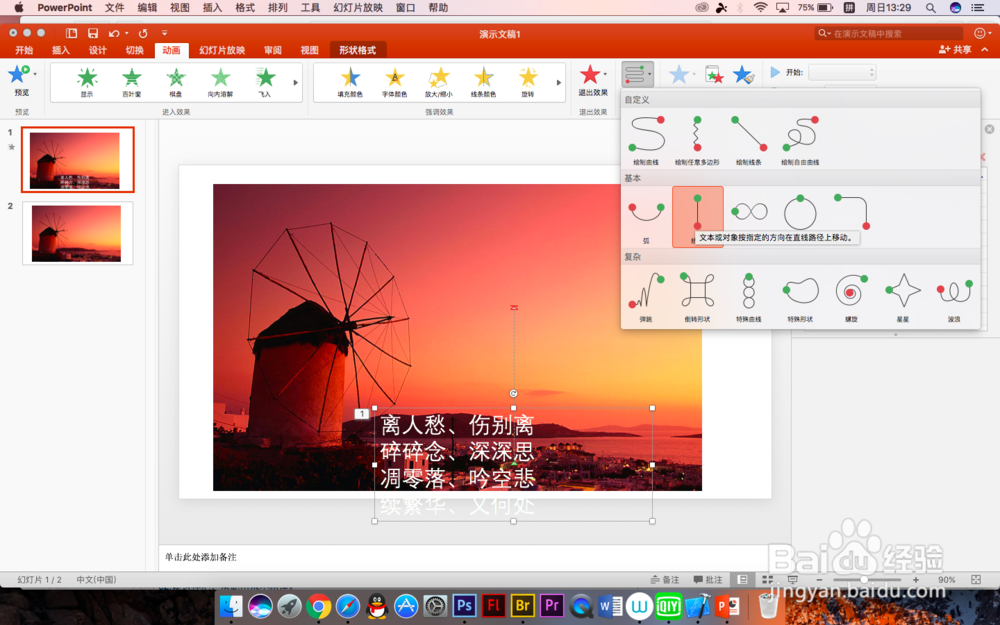
Task: Select the 特殊形状 complex motion path
Action: point(800,296)
